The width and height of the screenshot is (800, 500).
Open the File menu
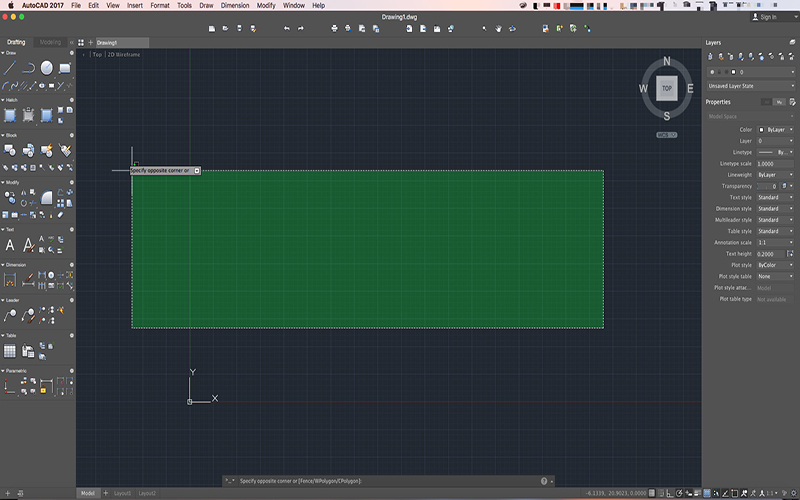(76, 6)
